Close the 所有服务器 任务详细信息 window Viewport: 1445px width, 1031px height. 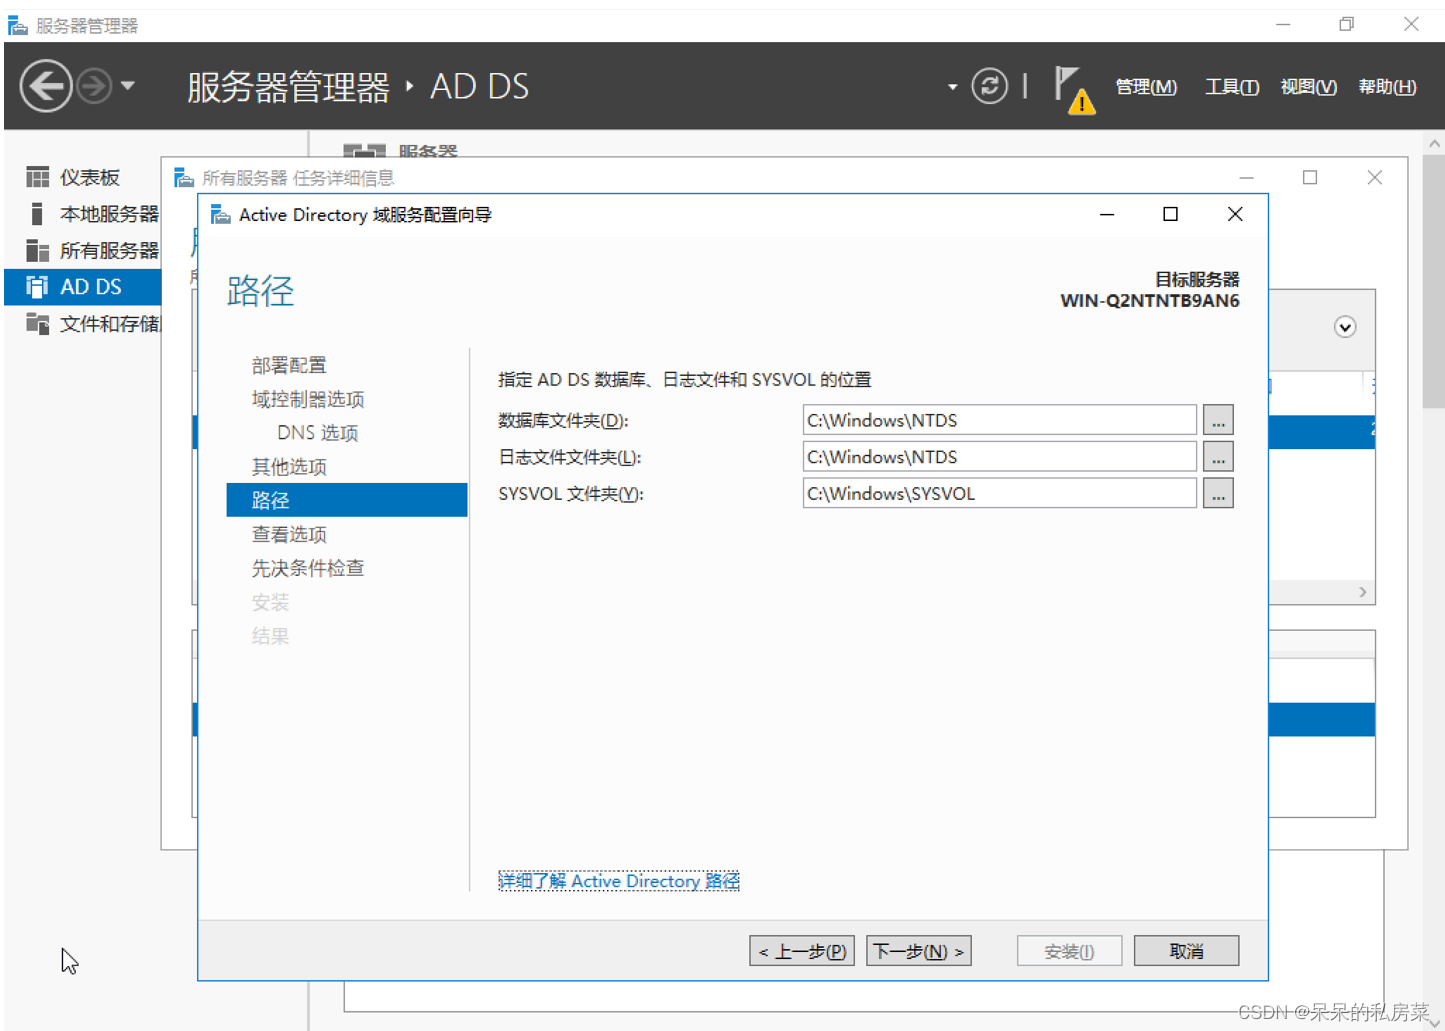pos(1375,177)
